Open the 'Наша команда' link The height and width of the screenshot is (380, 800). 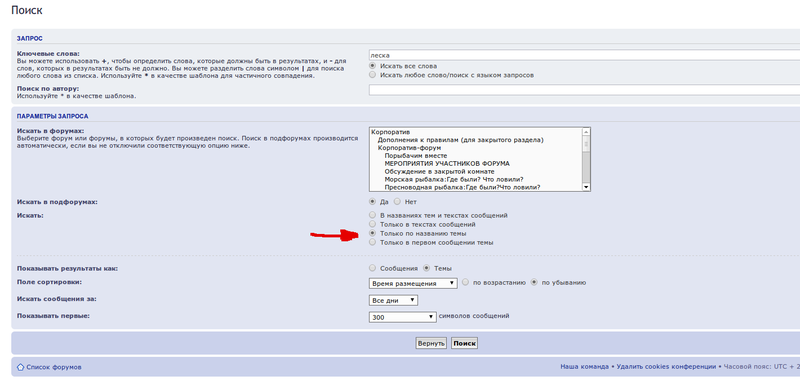click(x=584, y=367)
